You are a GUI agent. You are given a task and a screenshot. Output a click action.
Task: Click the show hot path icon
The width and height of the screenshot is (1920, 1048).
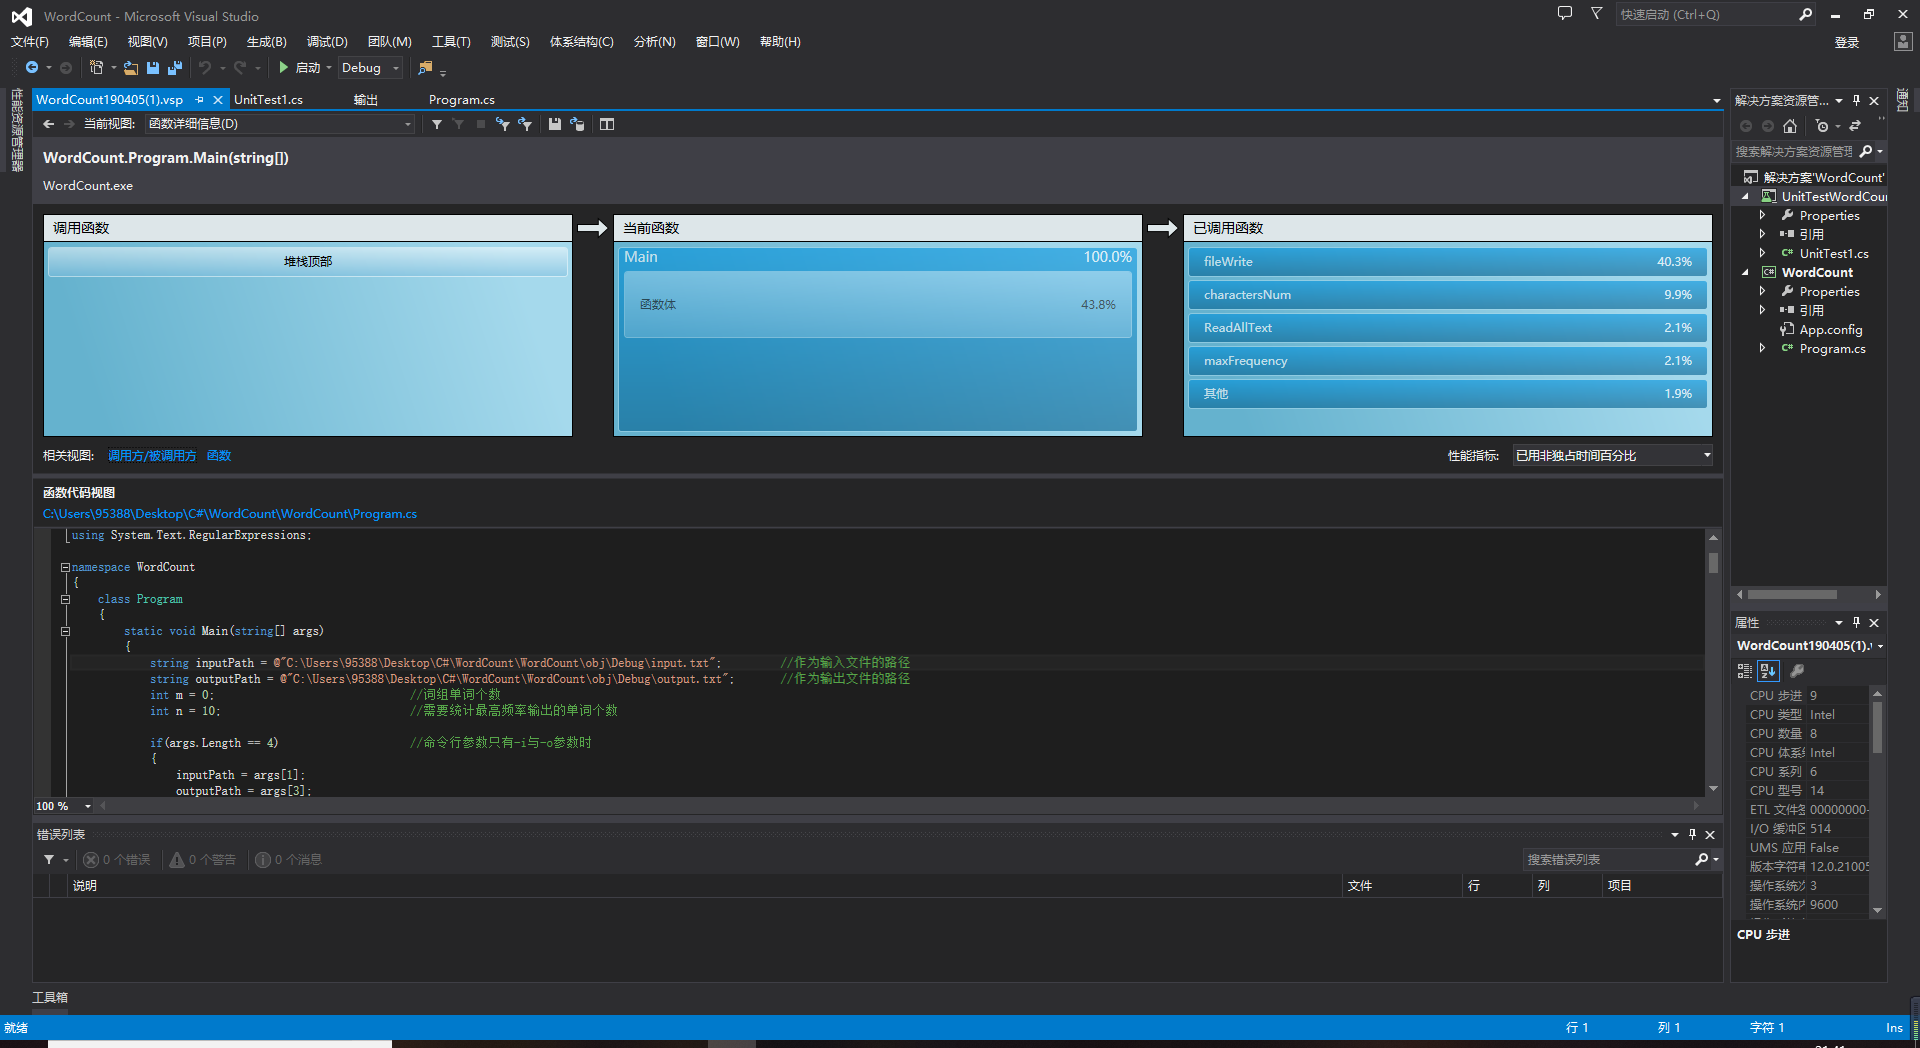(x=502, y=124)
